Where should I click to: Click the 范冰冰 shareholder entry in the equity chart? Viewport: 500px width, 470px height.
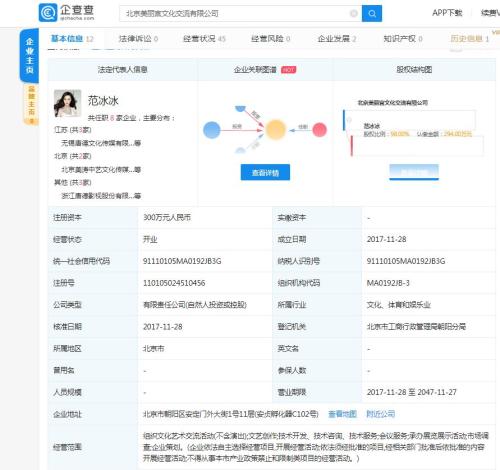point(372,126)
